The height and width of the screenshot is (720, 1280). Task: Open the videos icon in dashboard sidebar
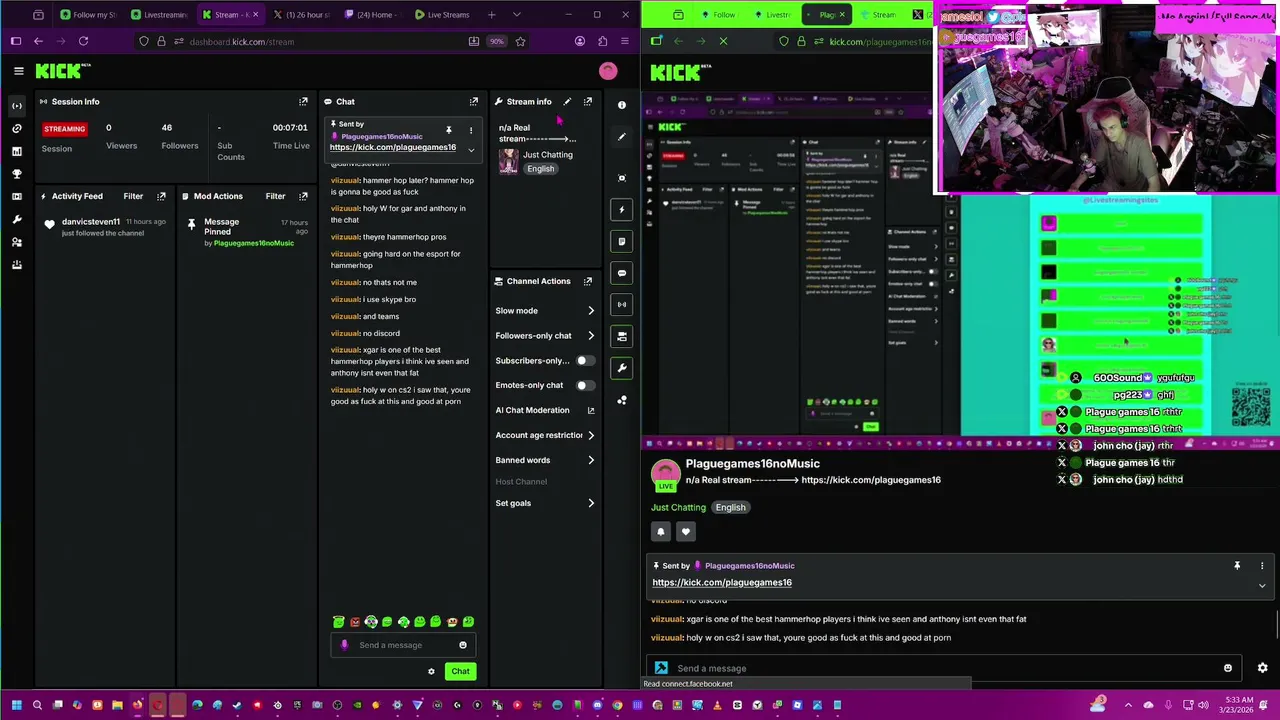pos(17,196)
